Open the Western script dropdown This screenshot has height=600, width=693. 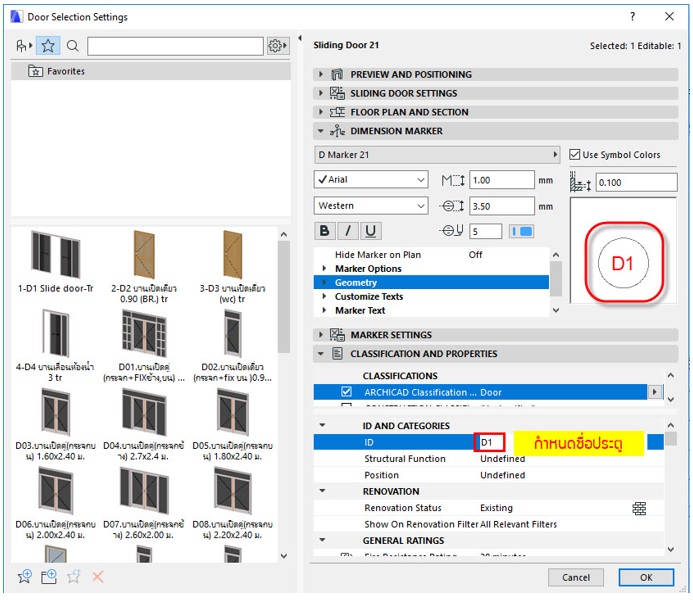click(x=371, y=206)
